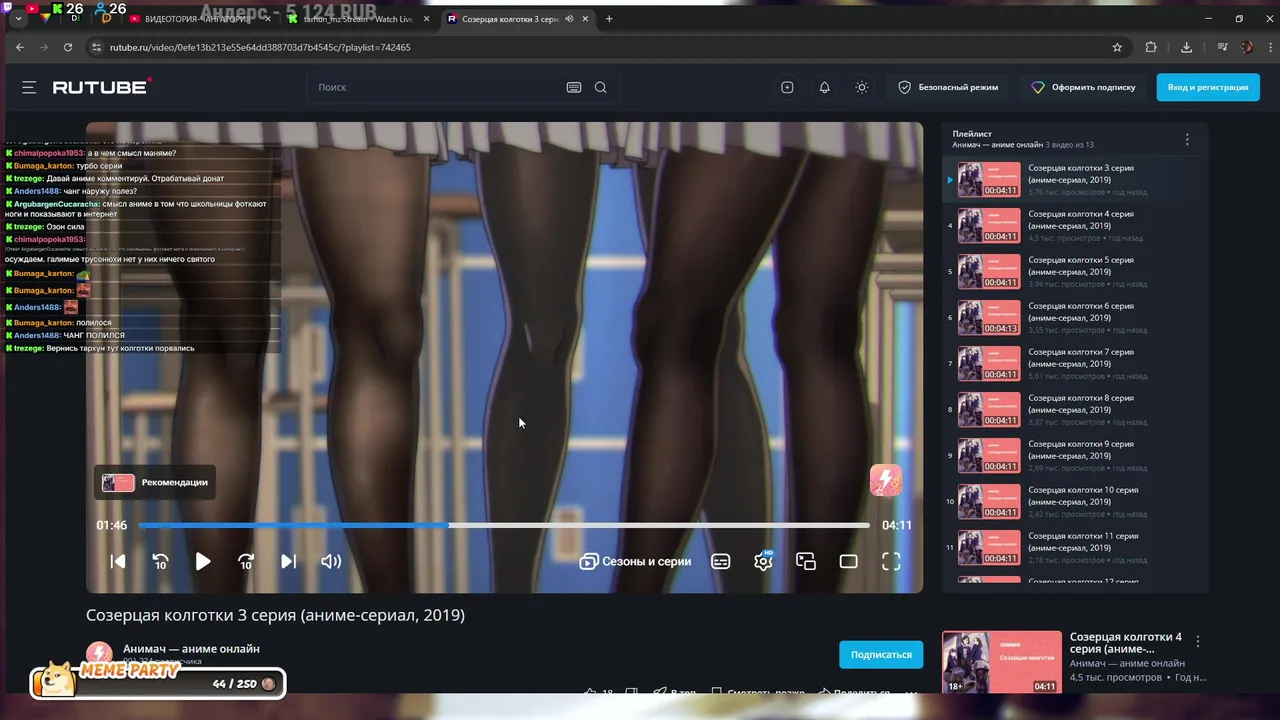Go back in browser
This screenshot has width=1280, height=720.
(x=19, y=47)
